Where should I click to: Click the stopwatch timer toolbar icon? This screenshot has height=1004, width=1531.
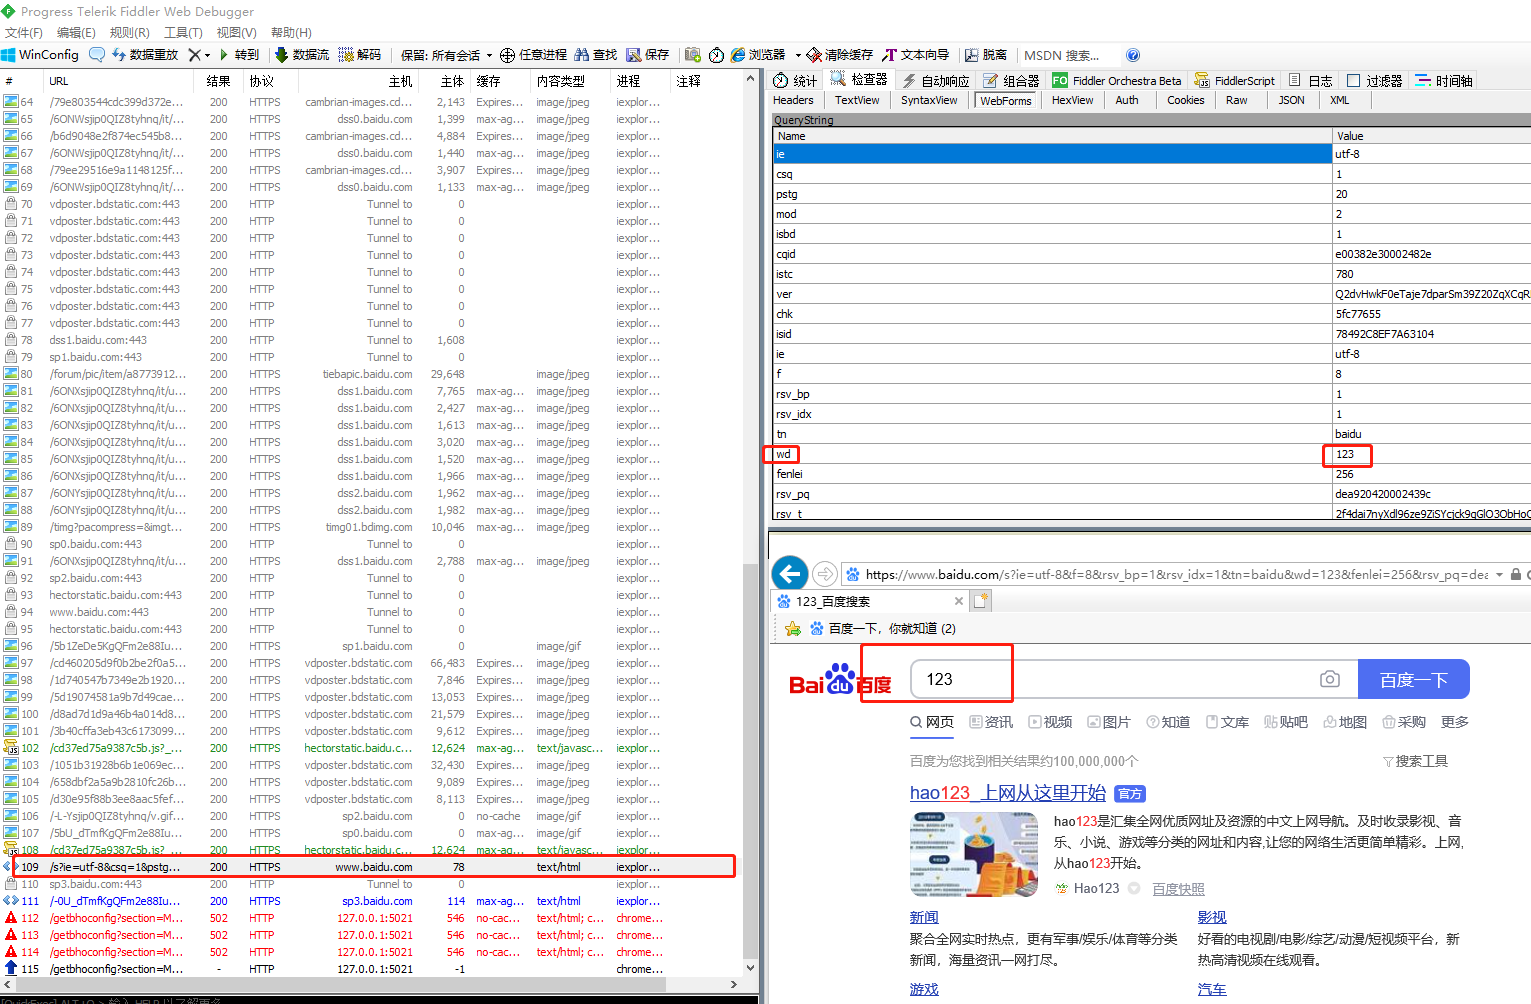pyautogui.click(x=716, y=55)
